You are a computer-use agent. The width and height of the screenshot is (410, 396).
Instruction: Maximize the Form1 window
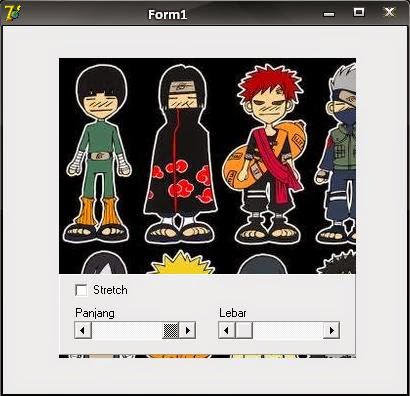pyautogui.click(x=359, y=13)
